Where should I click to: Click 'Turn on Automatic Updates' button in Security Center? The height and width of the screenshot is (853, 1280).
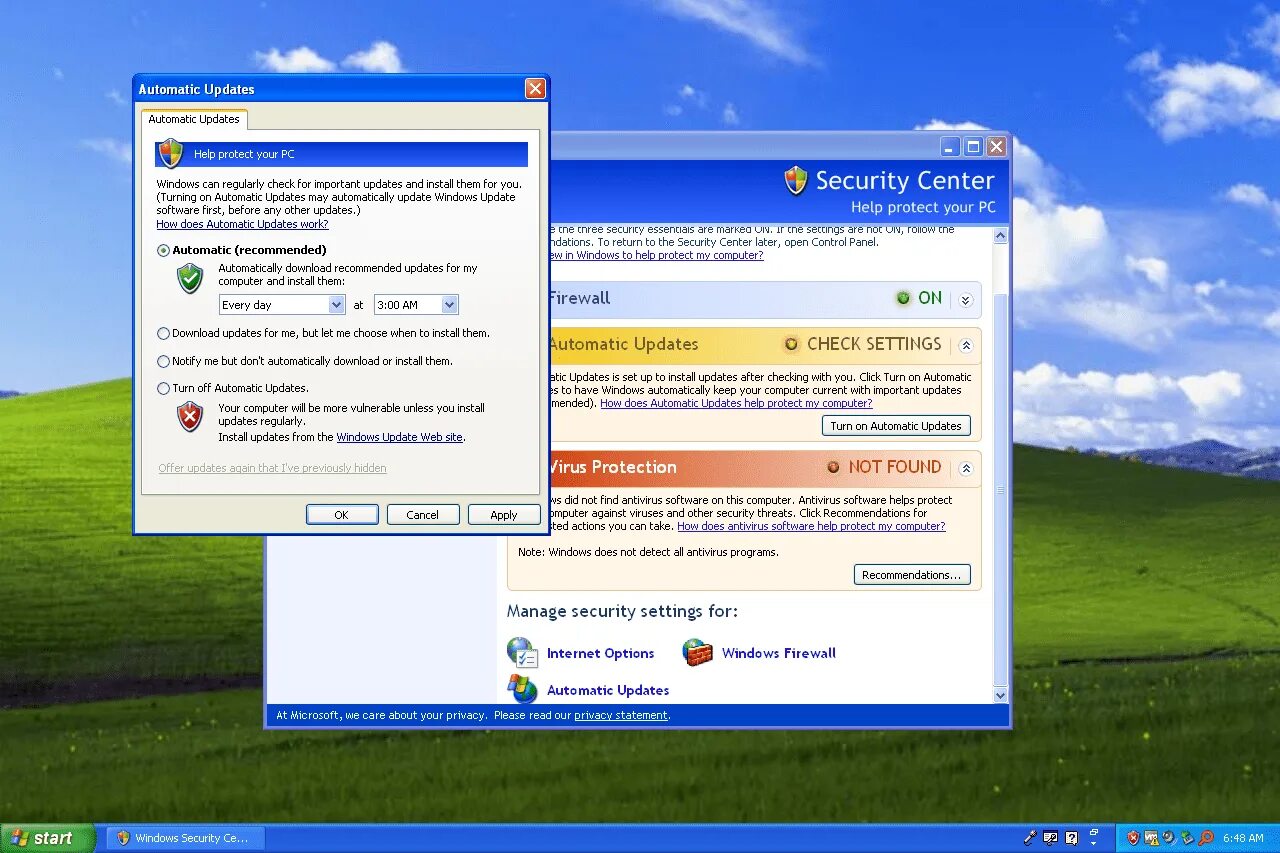[896, 426]
